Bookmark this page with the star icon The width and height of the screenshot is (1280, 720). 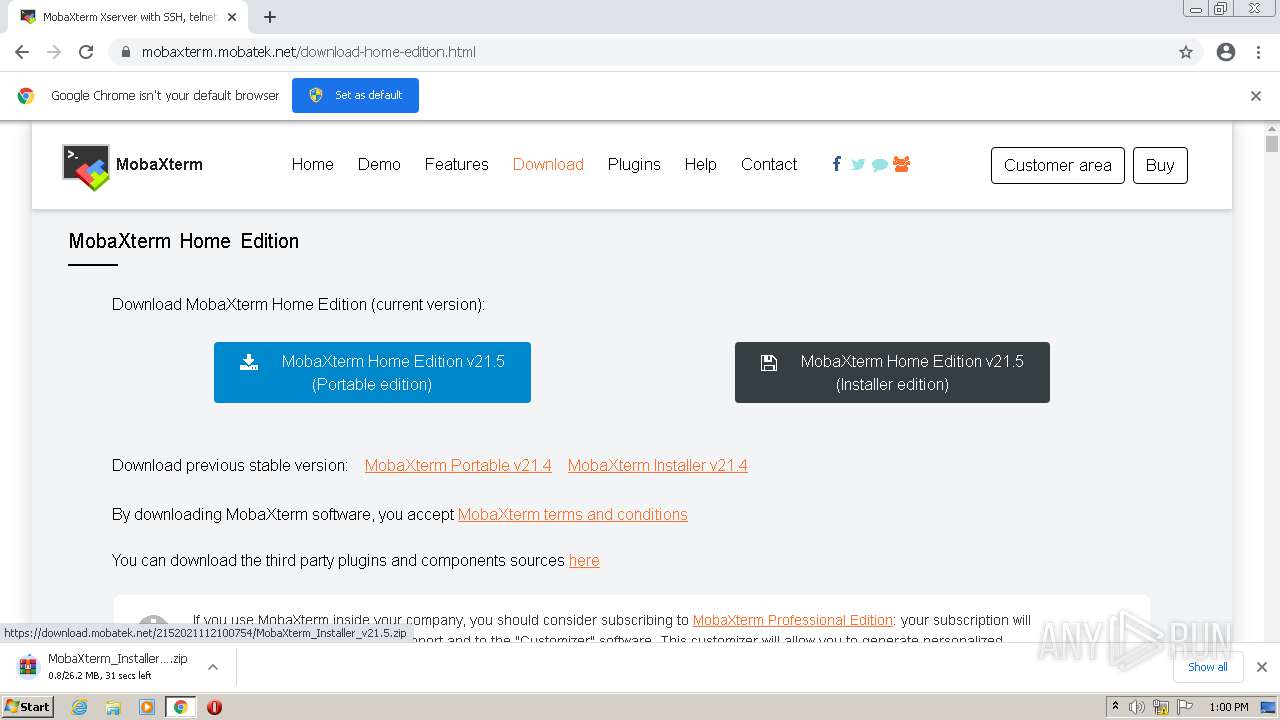tap(1186, 52)
